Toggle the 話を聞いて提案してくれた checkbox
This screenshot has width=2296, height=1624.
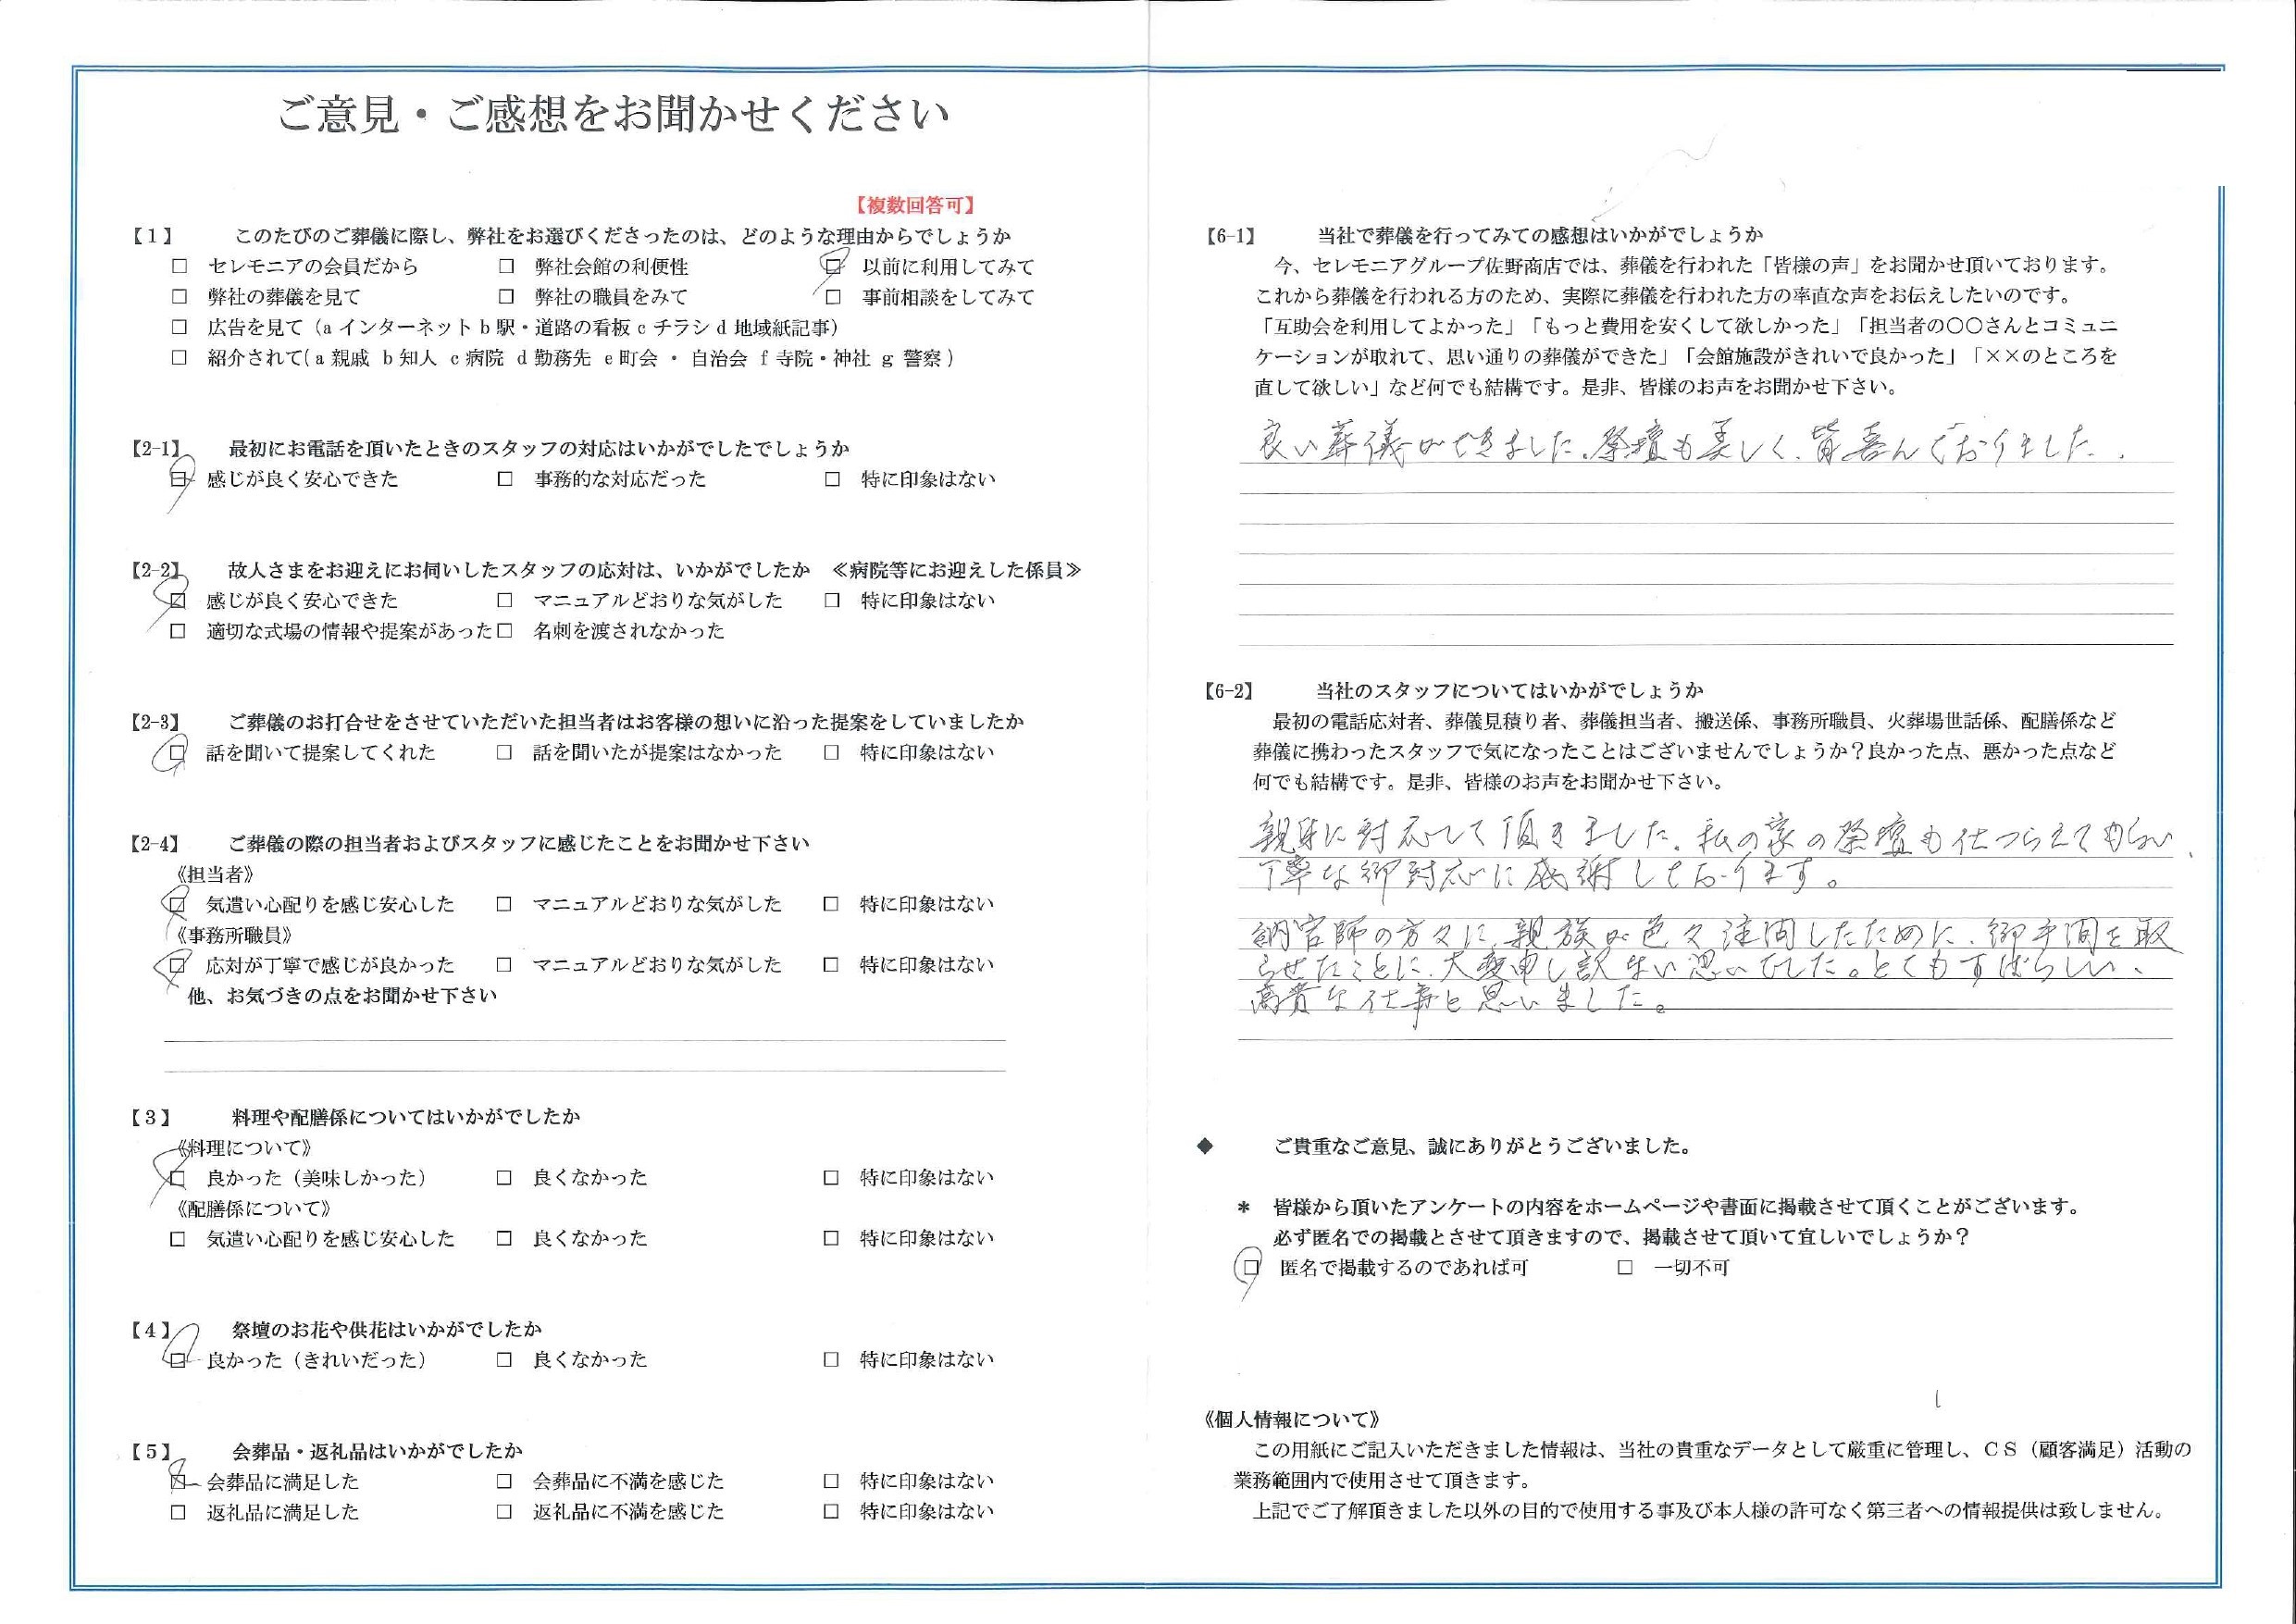tap(178, 752)
